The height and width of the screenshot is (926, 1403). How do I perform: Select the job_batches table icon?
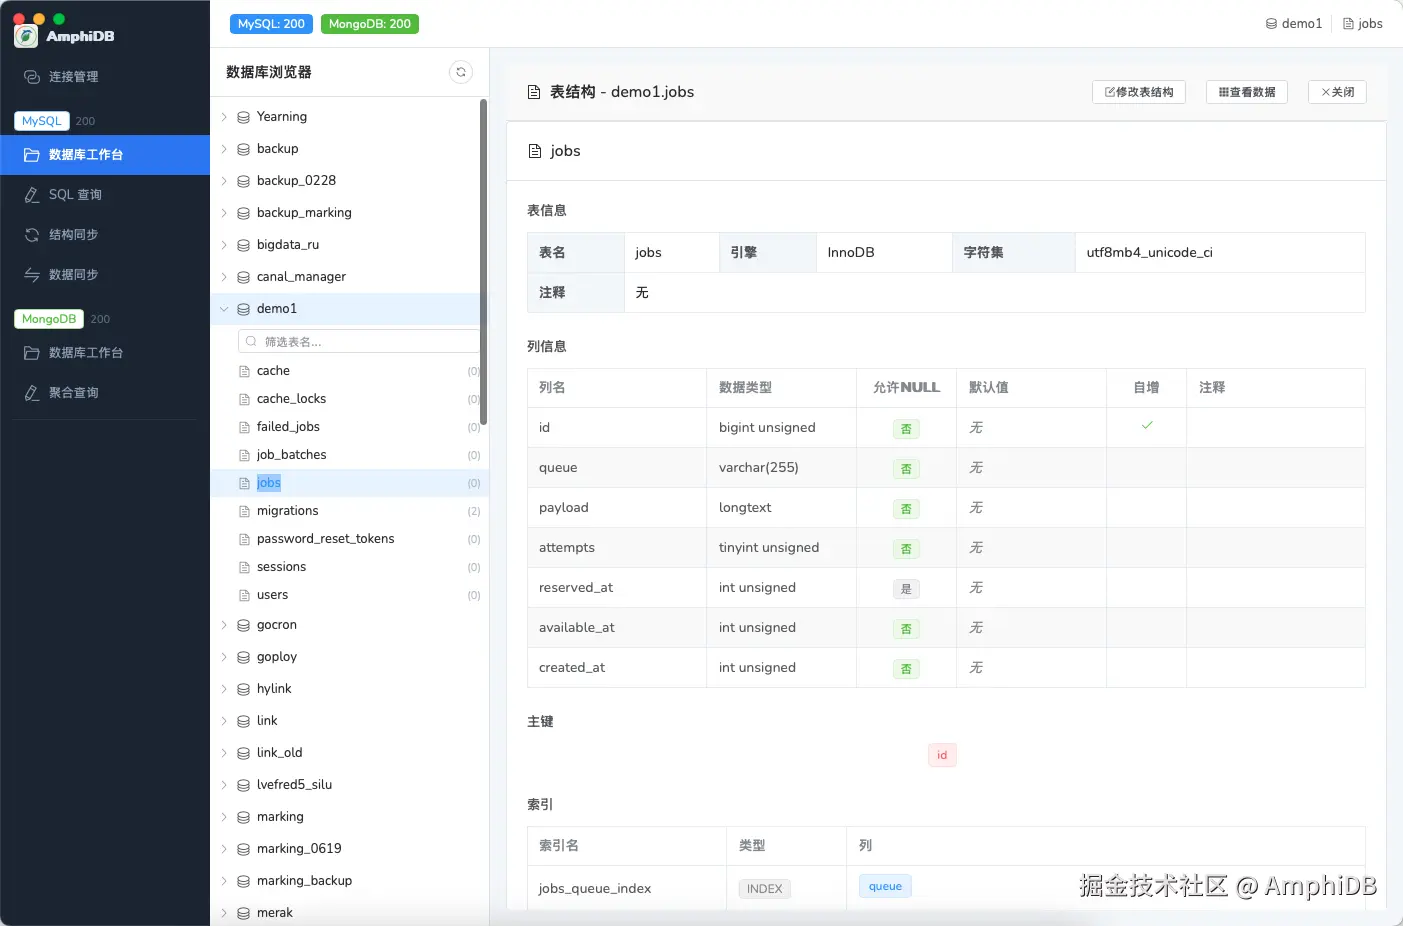click(x=244, y=455)
